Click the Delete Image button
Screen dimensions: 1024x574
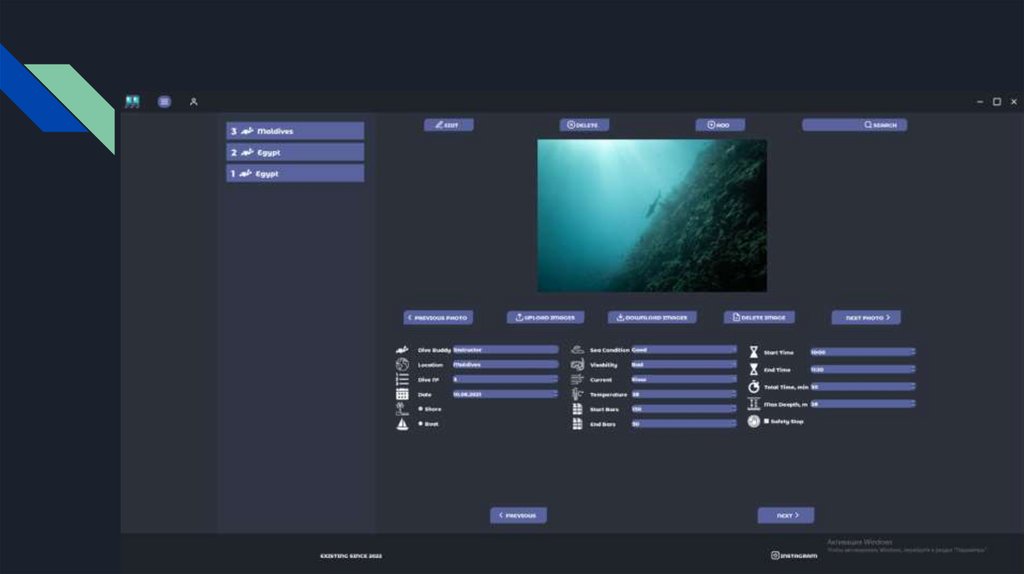(x=759, y=317)
